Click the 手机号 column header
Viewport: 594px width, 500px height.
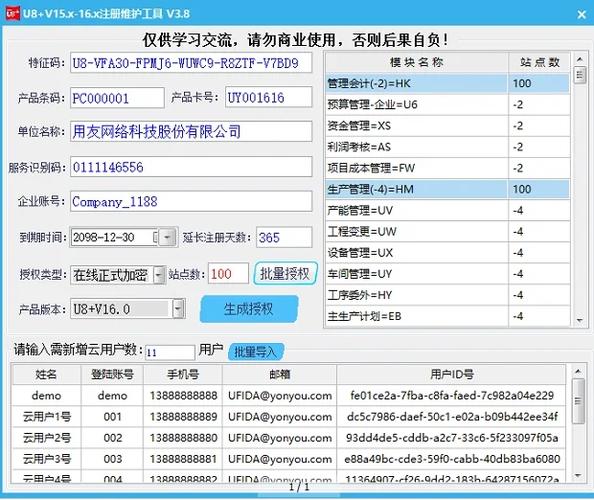[x=183, y=374]
